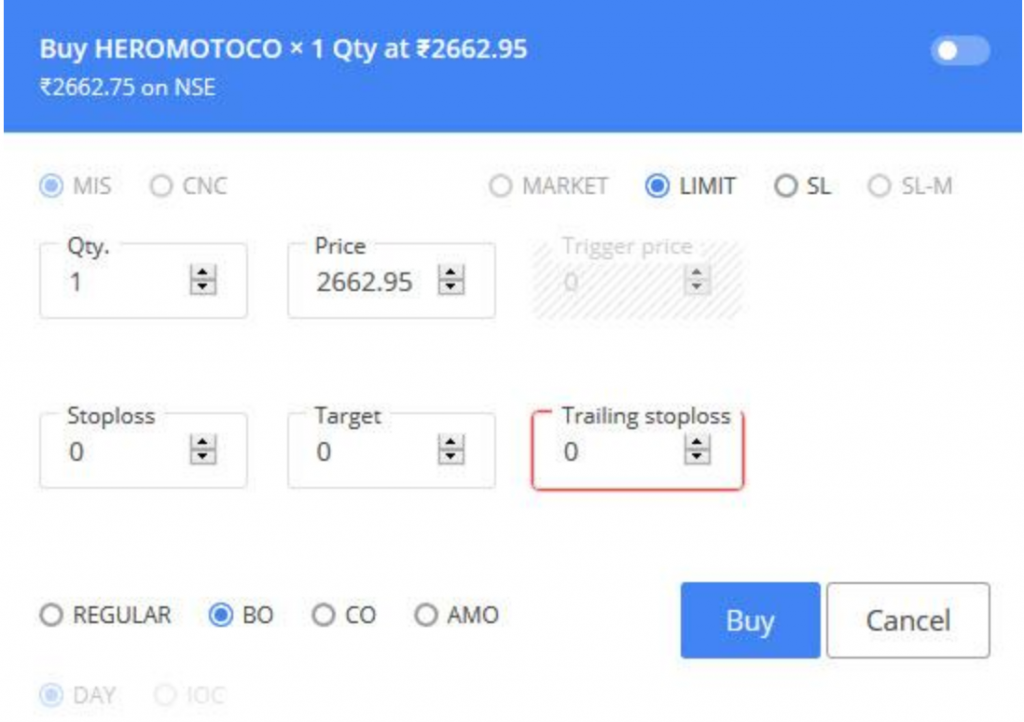Select the AMO order variety
The image size is (1024, 722).
coord(426,615)
